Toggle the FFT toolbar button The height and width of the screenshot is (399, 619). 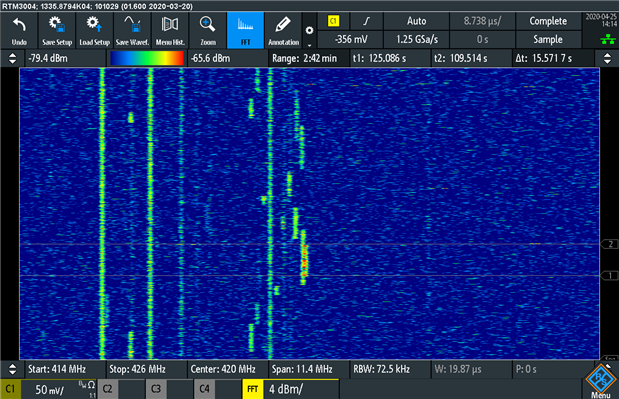click(x=246, y=30)
